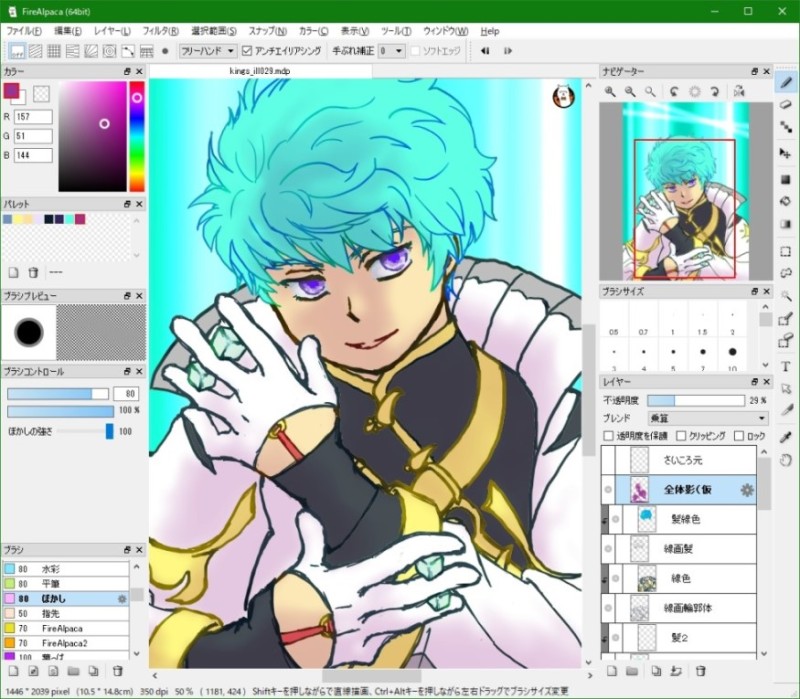Select the Select Pen tool
800x699 pixels.
click(x=786, y=319)
